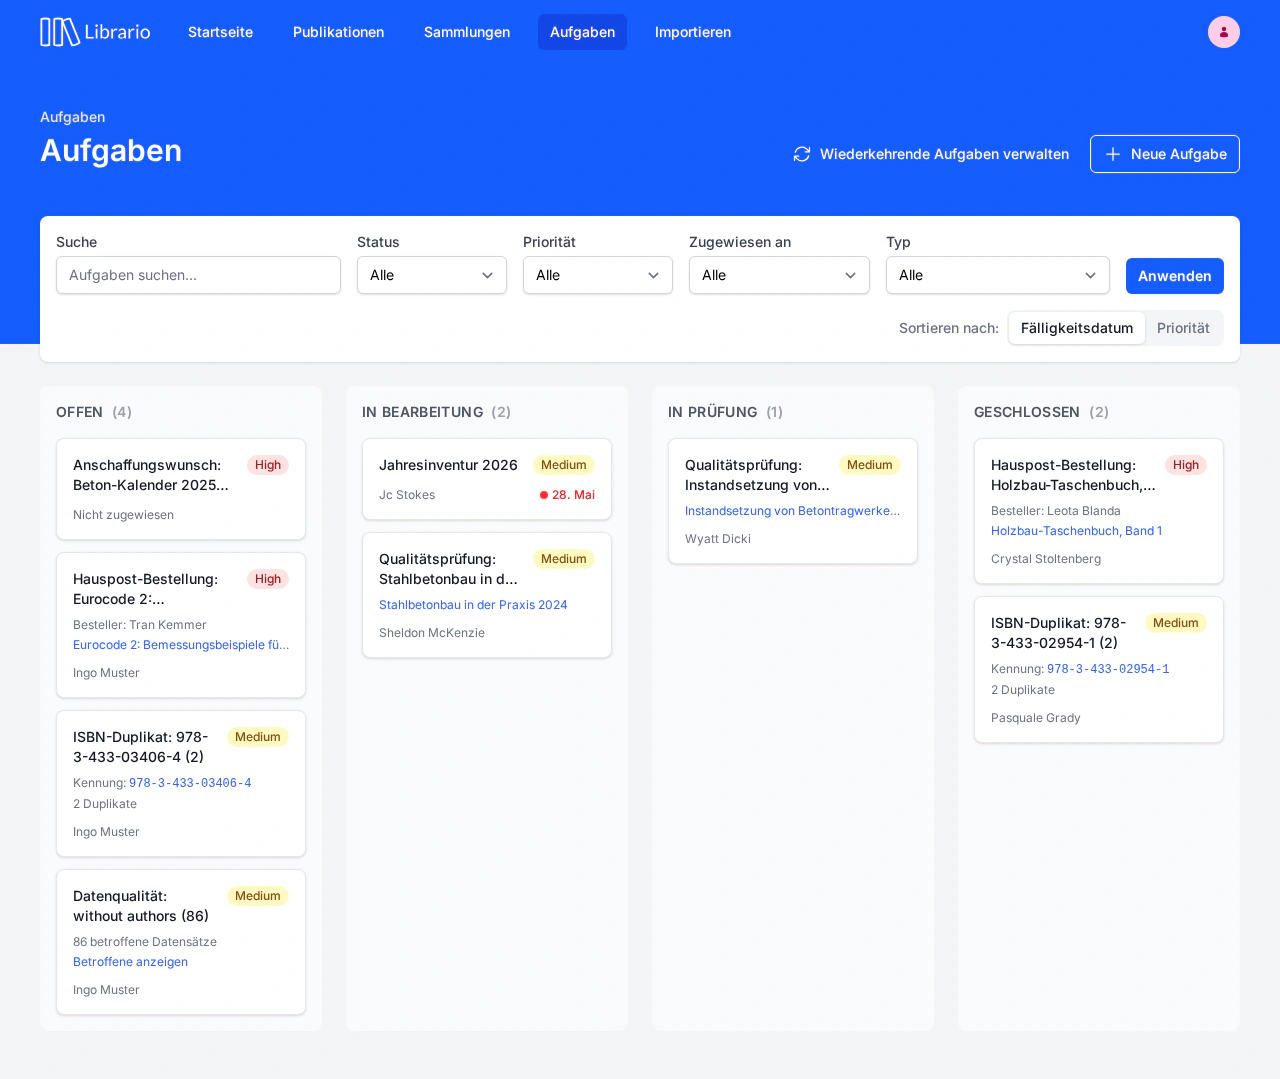Image resolution: width=1280 pixels, height=1079 pixels.
Task: Open Qualitätsprüfung: Stahlbetonbau card title
Action: tap(449, 569)
